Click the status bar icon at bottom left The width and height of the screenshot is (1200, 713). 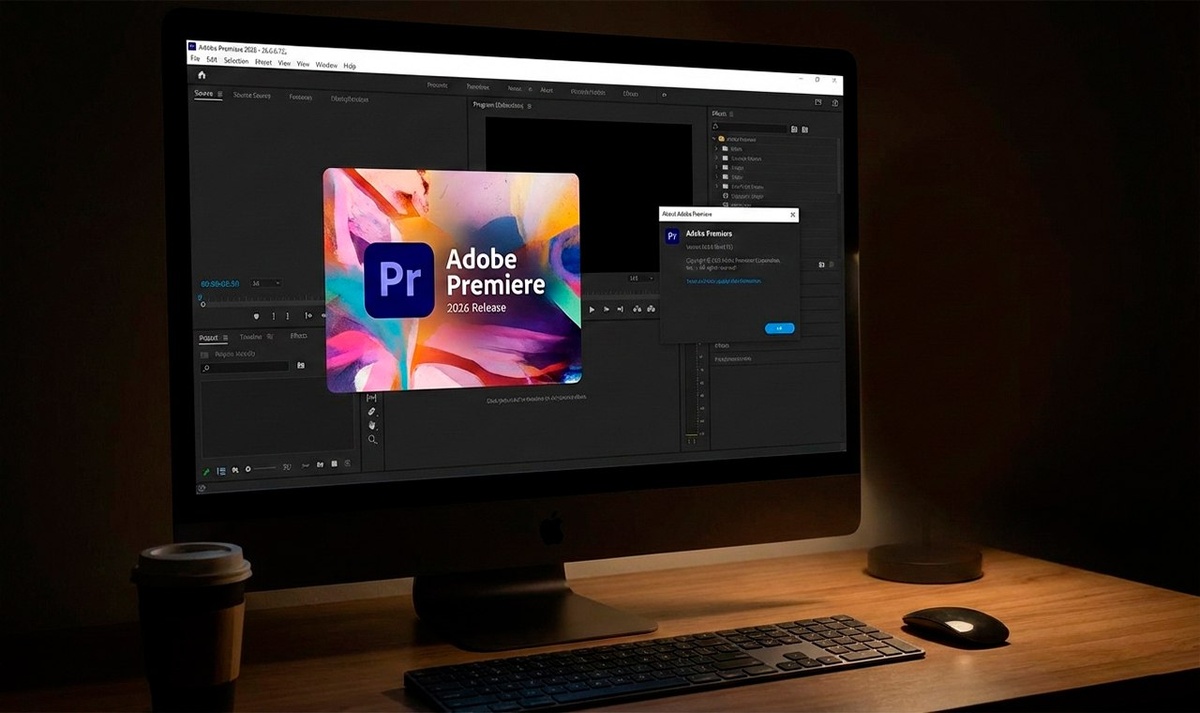tap(201, 487)
